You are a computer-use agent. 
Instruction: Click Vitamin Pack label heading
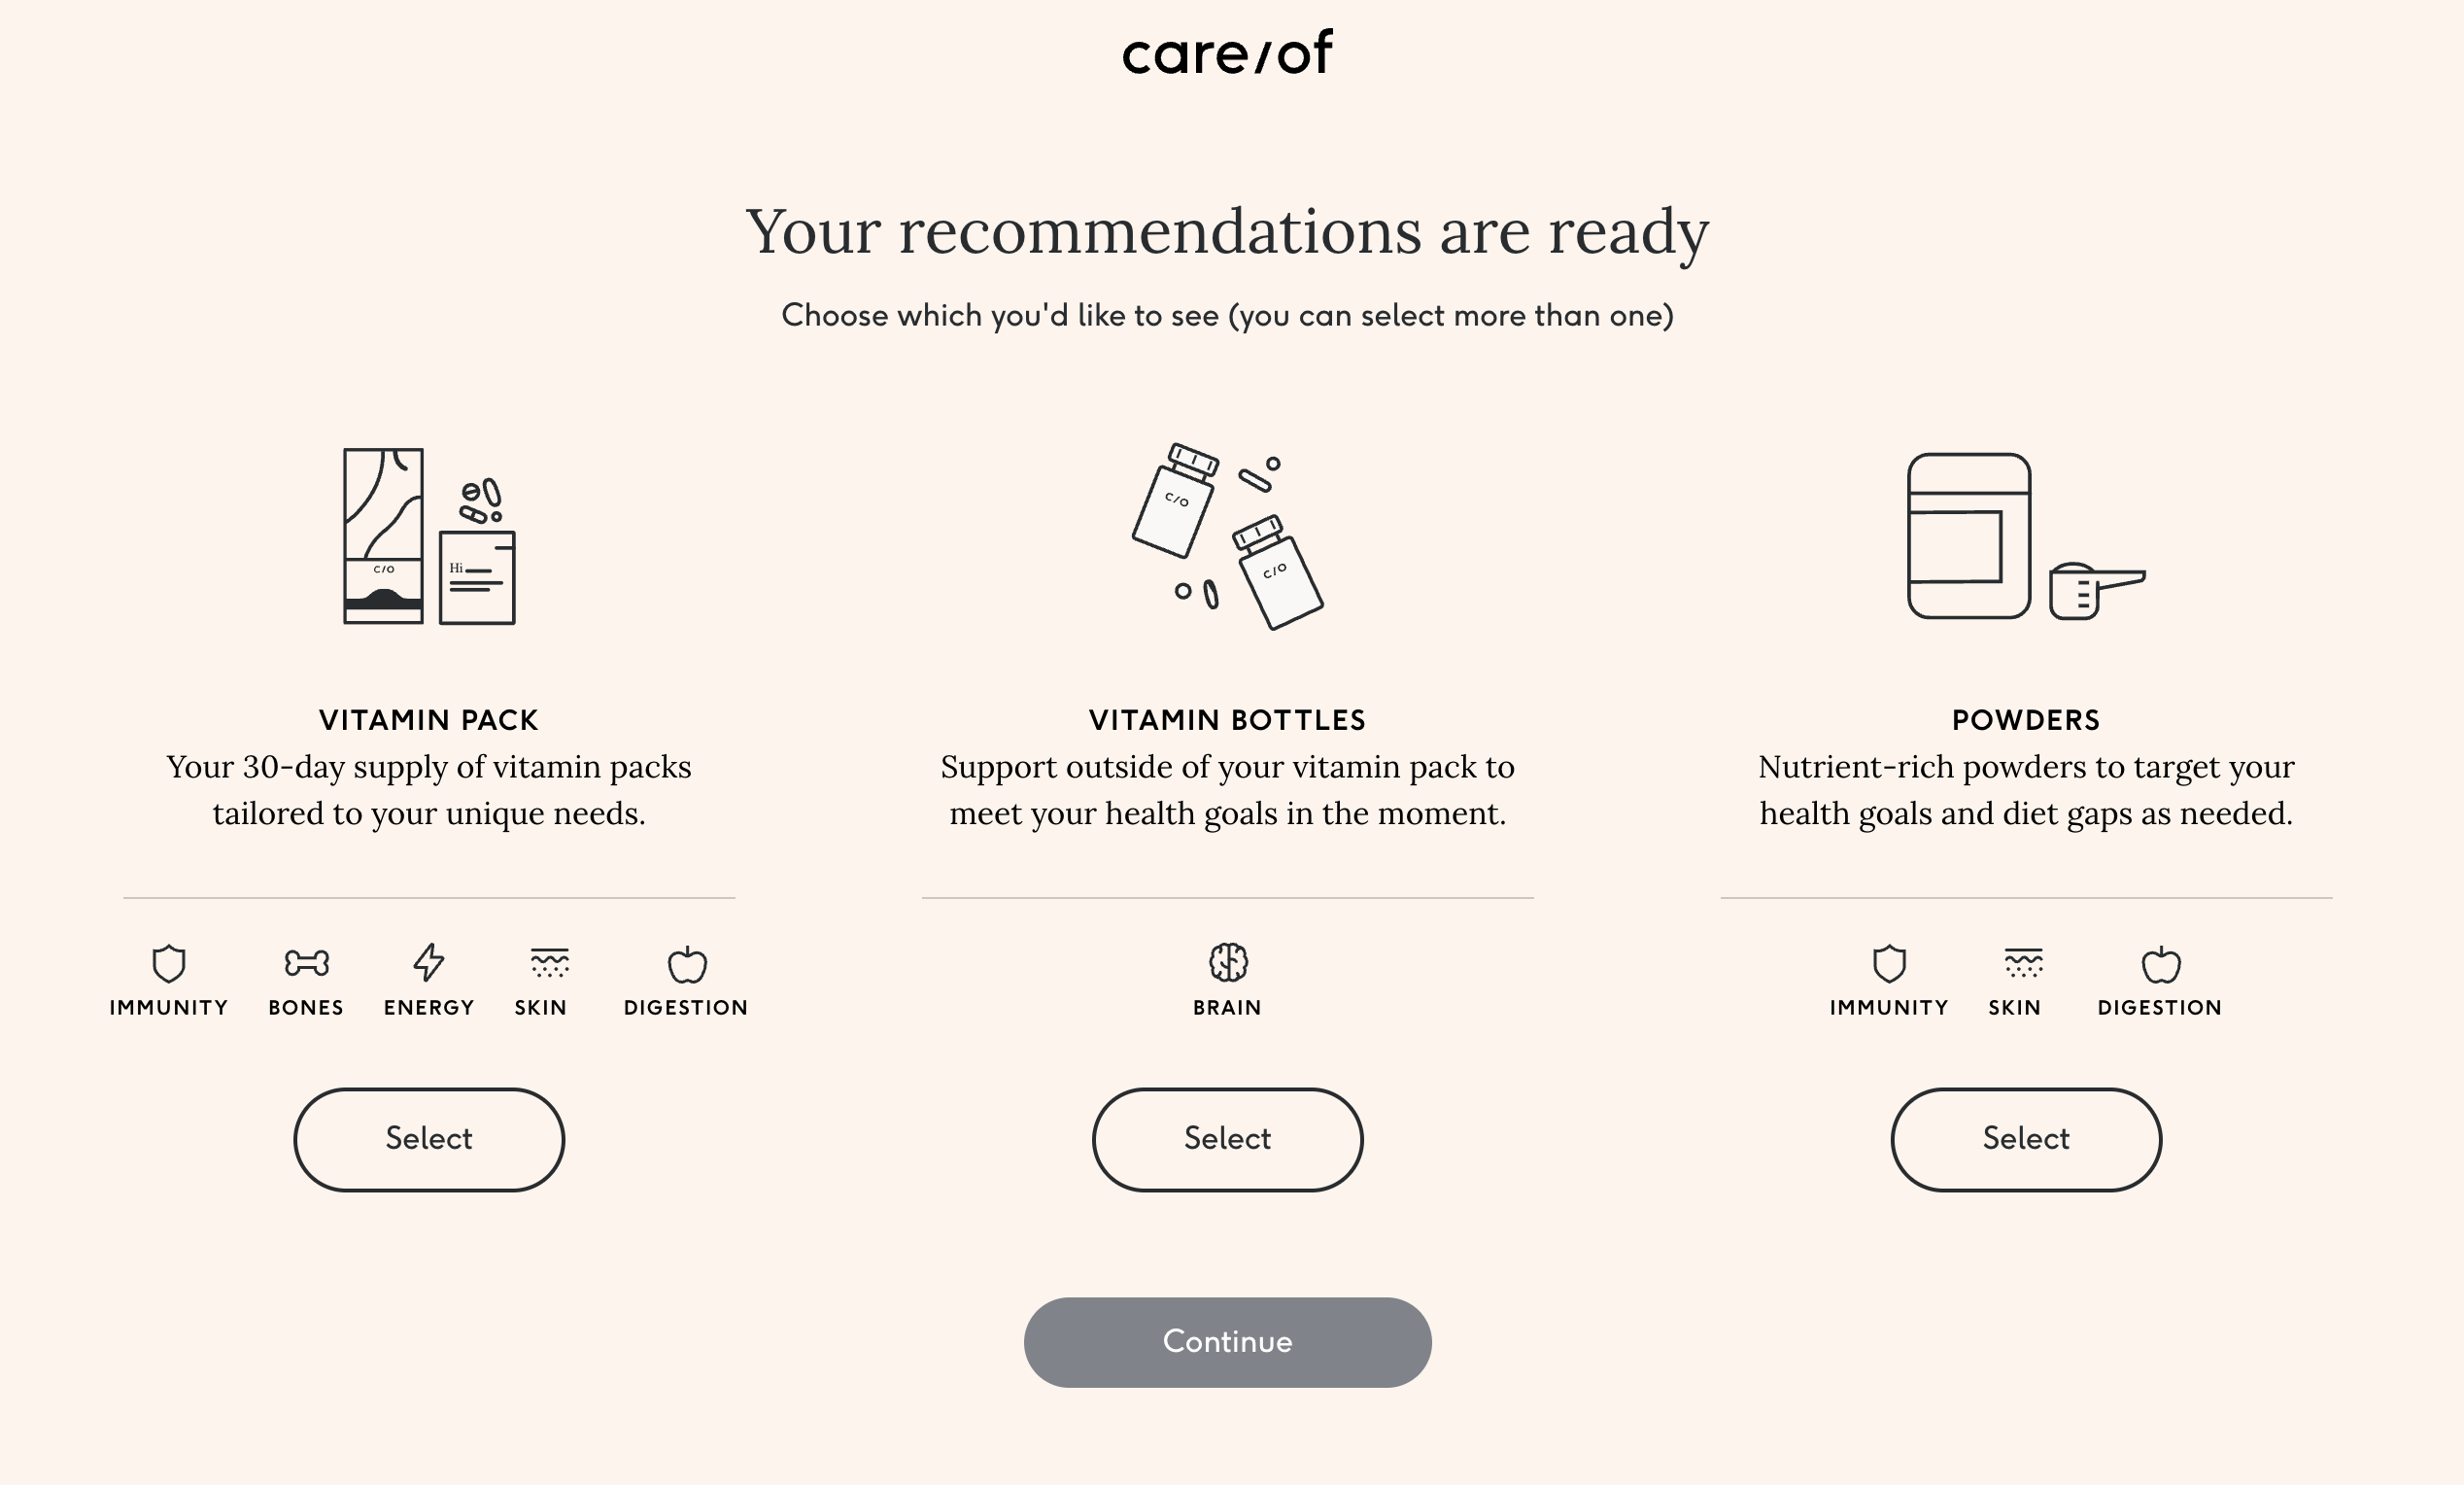tap(428, 718)
